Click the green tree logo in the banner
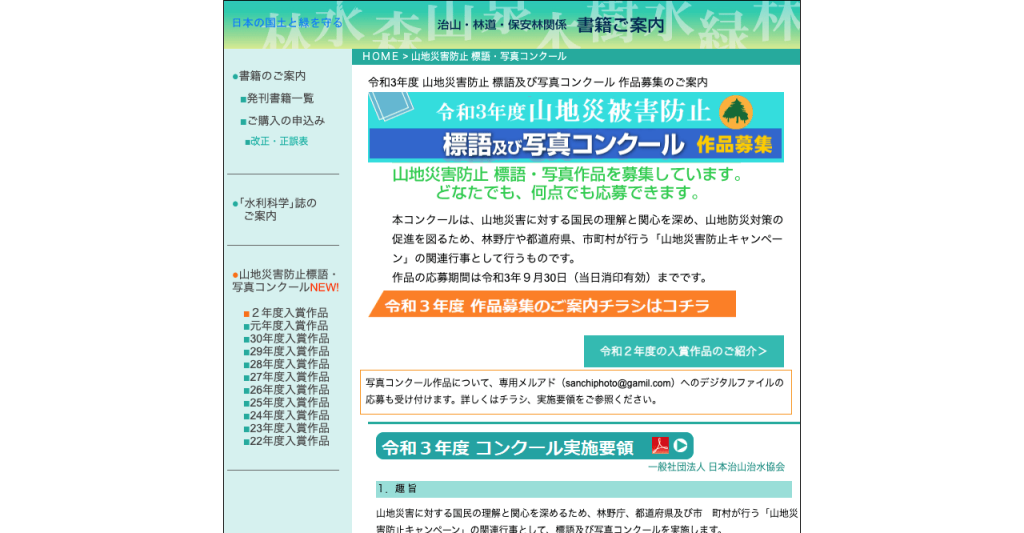 click(x=735, y=110)
